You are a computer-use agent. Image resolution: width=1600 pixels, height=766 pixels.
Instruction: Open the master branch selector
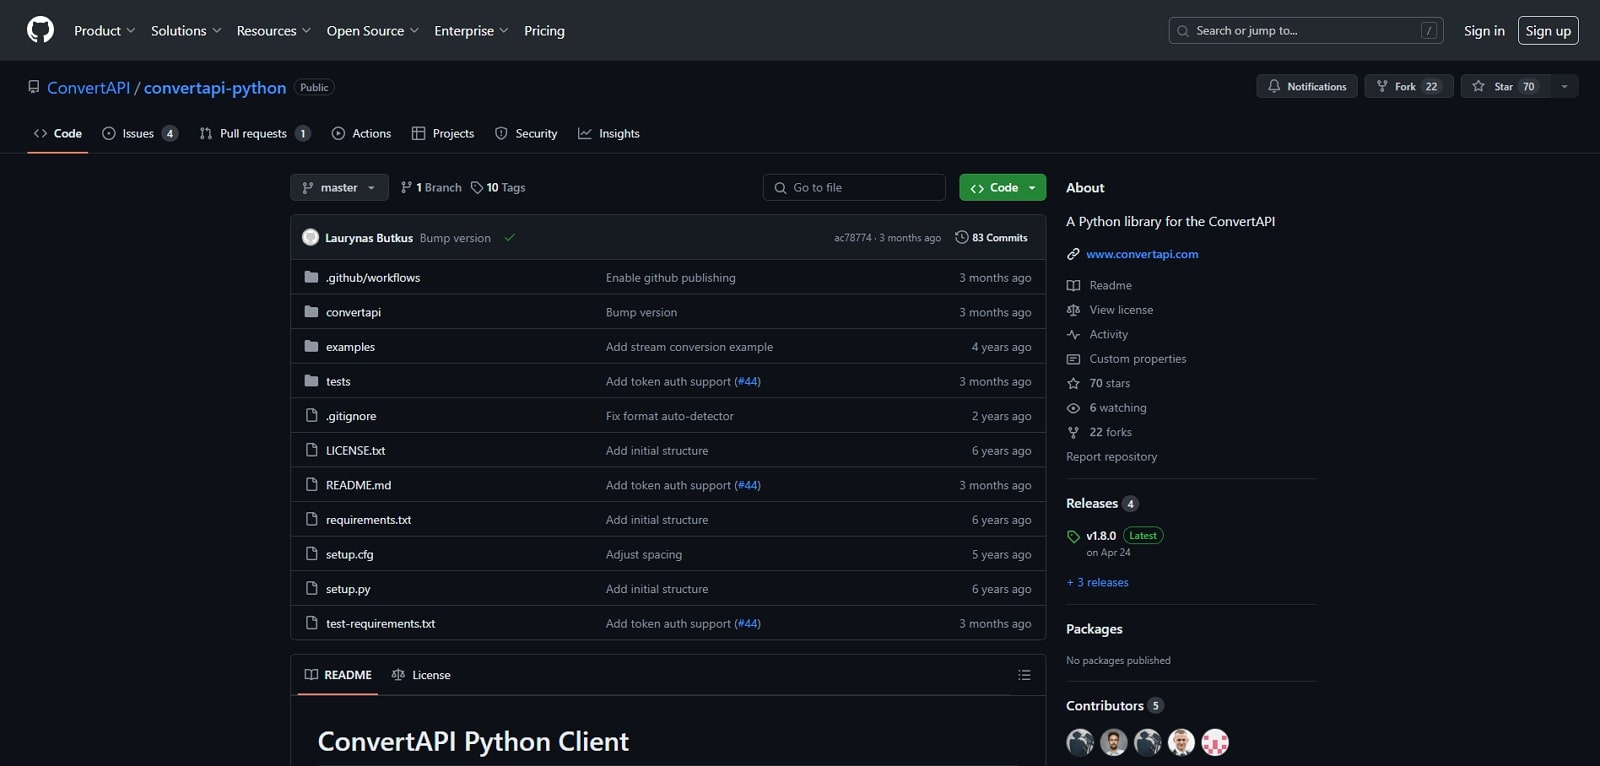pyautogui.click(x=339, y=188)
